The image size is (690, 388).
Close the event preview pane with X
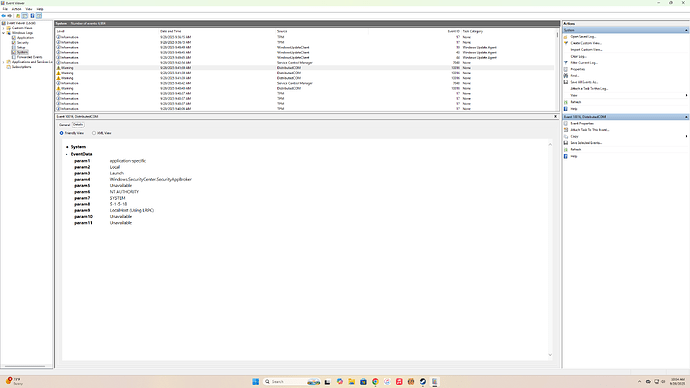click(555, 117)
